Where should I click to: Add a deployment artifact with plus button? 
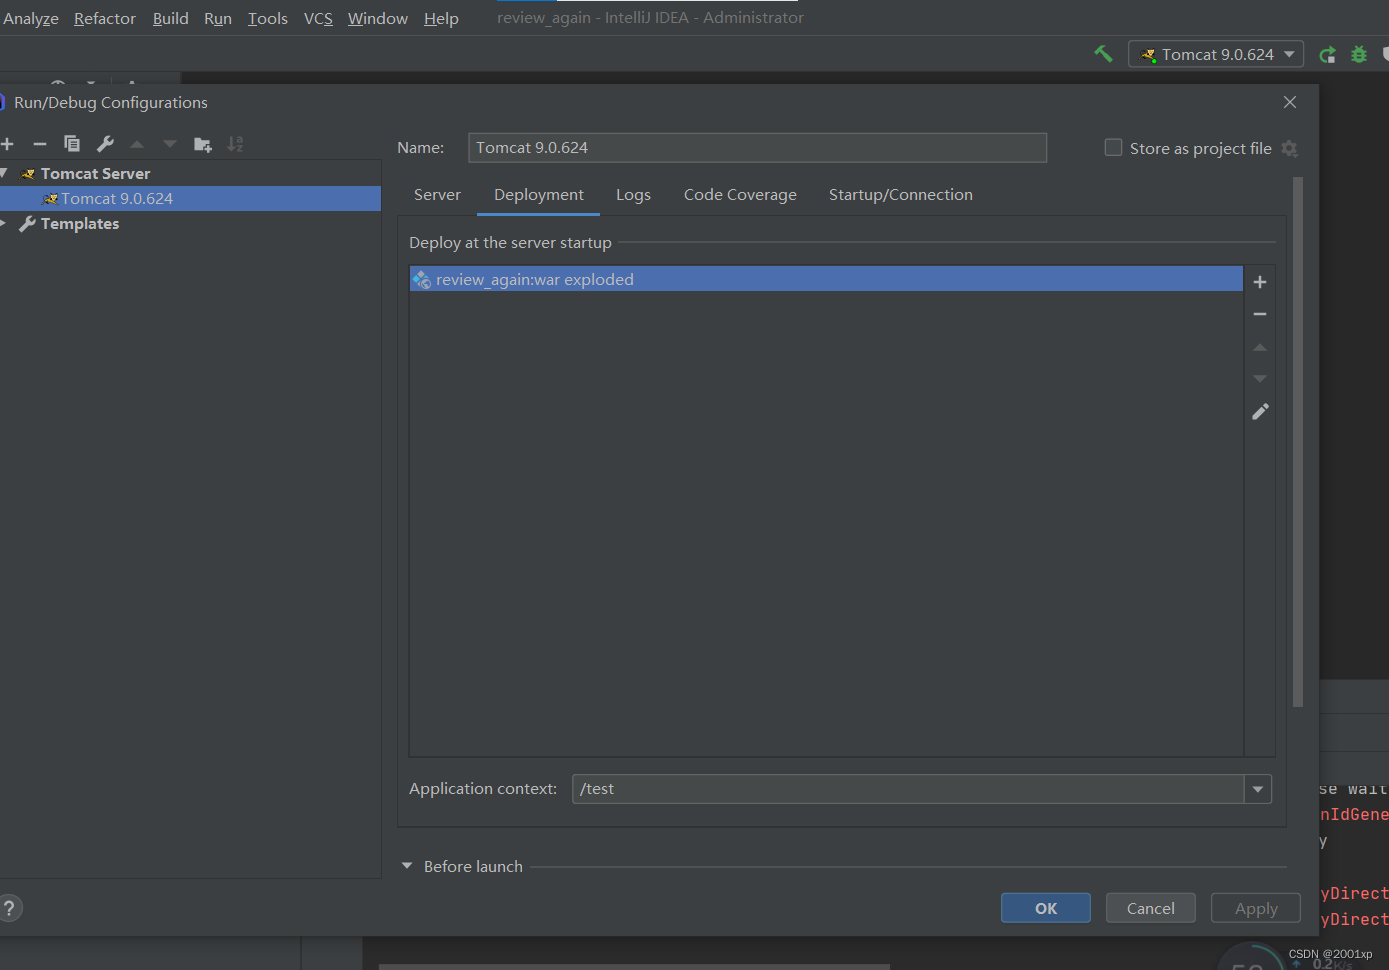[1260, 282]
